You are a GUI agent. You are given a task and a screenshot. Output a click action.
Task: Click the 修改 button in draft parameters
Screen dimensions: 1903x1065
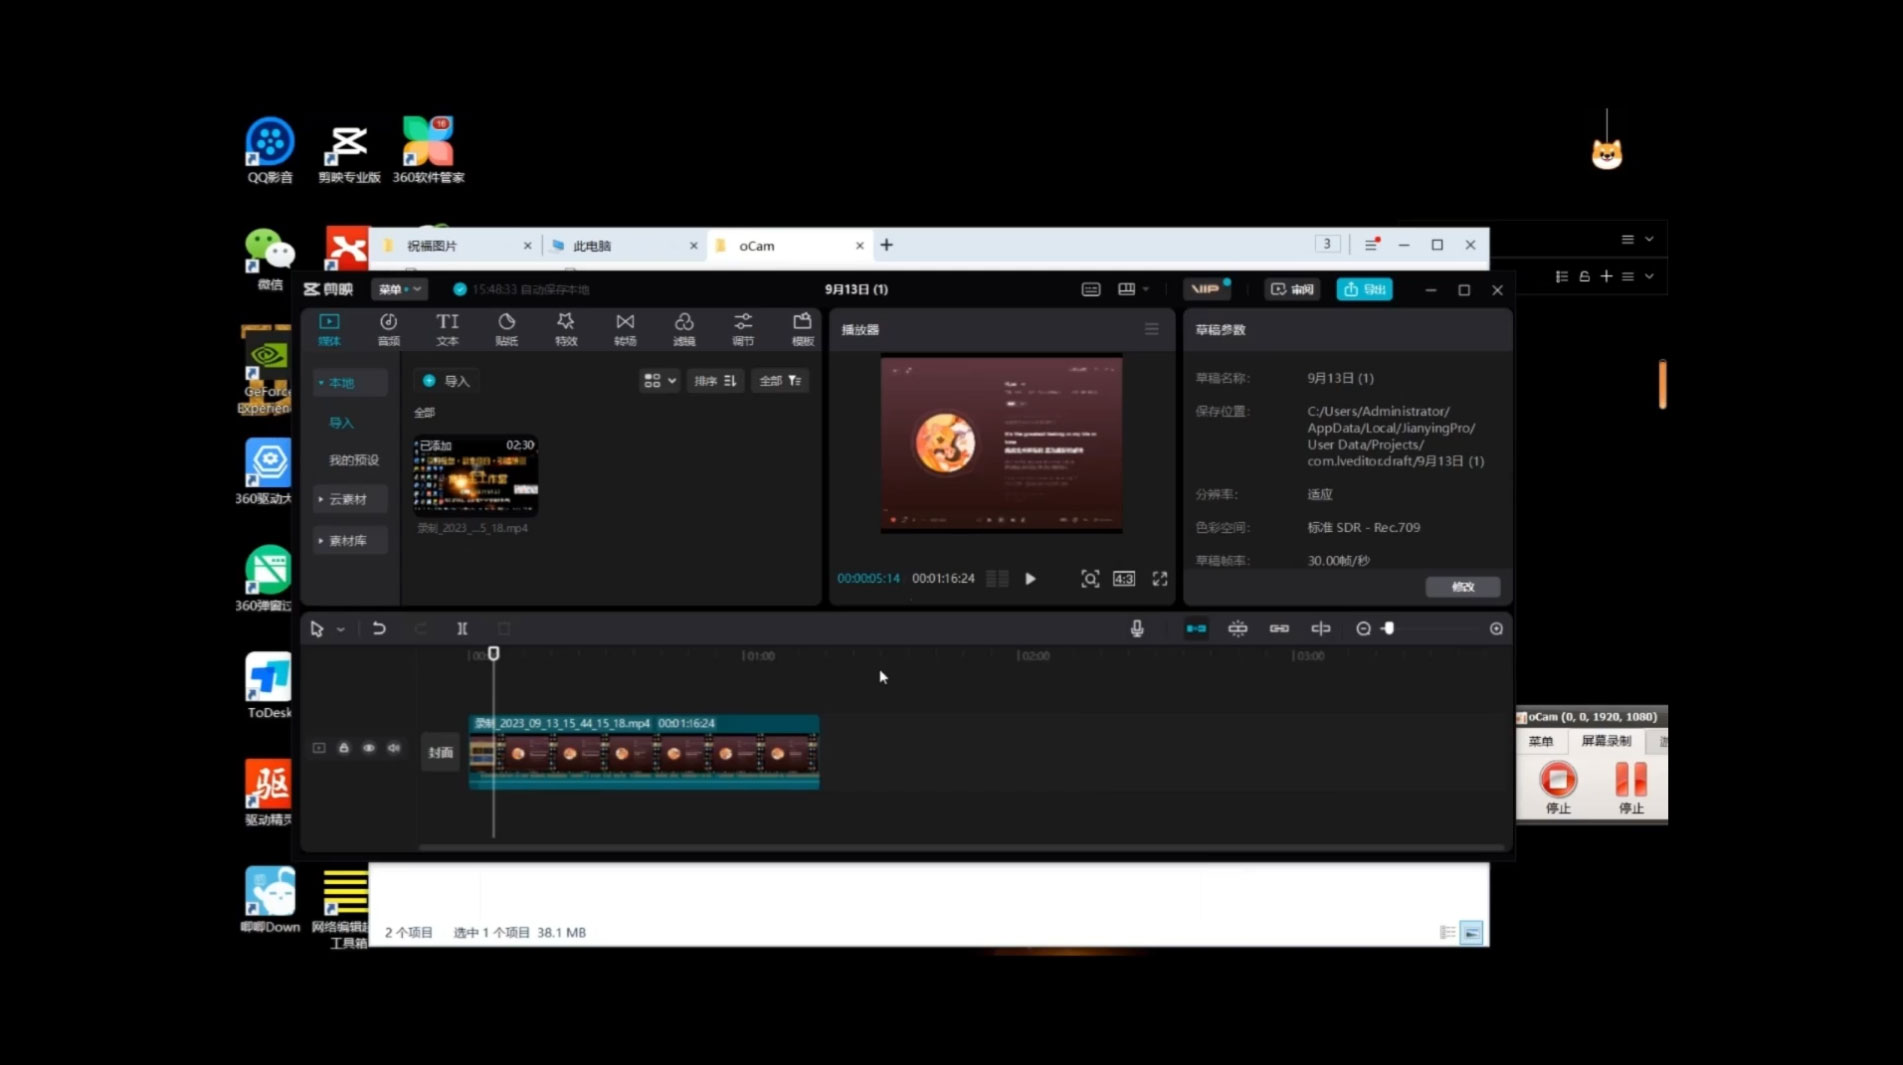(1462, 587)
